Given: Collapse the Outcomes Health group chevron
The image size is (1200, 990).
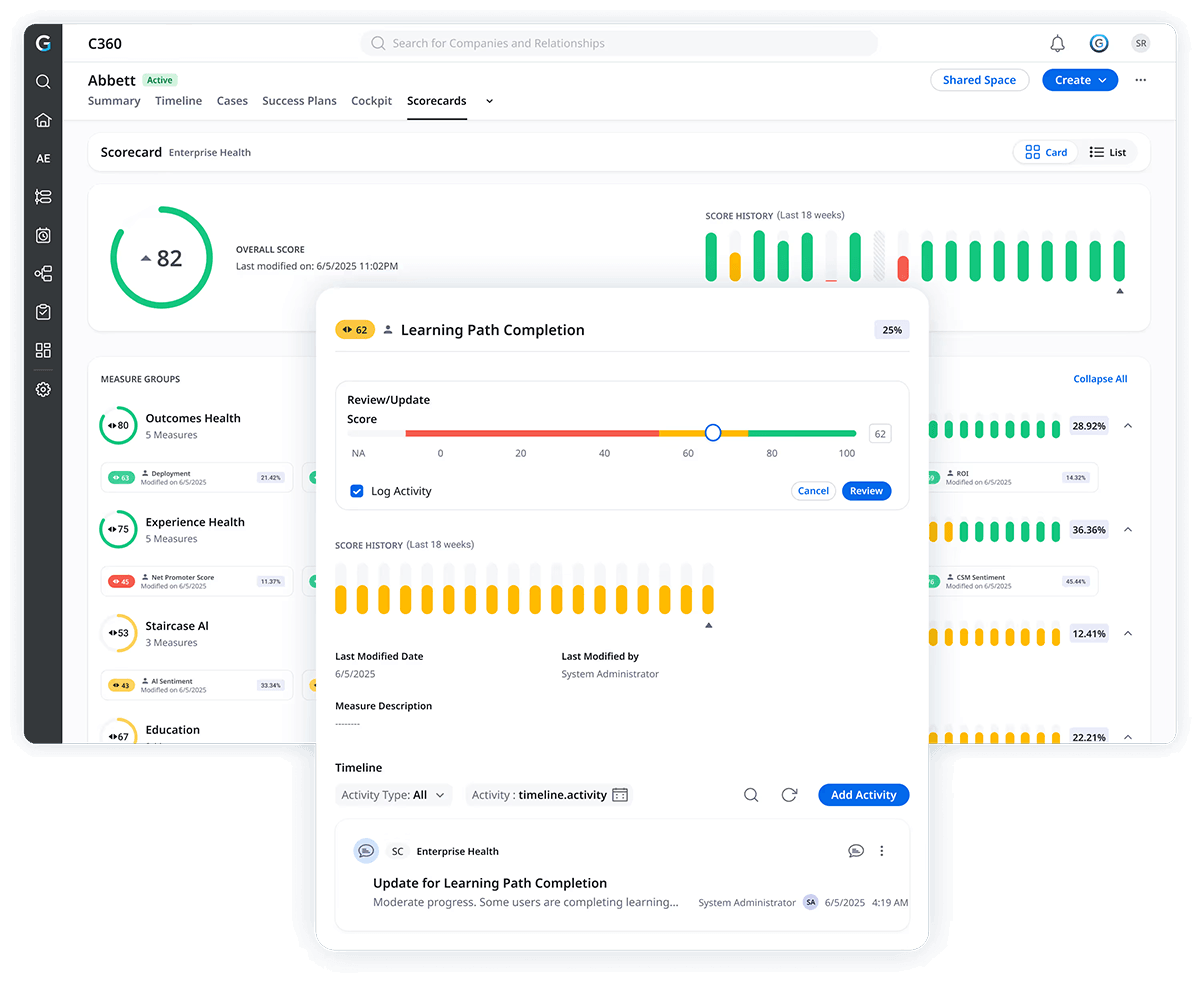Looking at the screenshot, I should pos(1128,426).
